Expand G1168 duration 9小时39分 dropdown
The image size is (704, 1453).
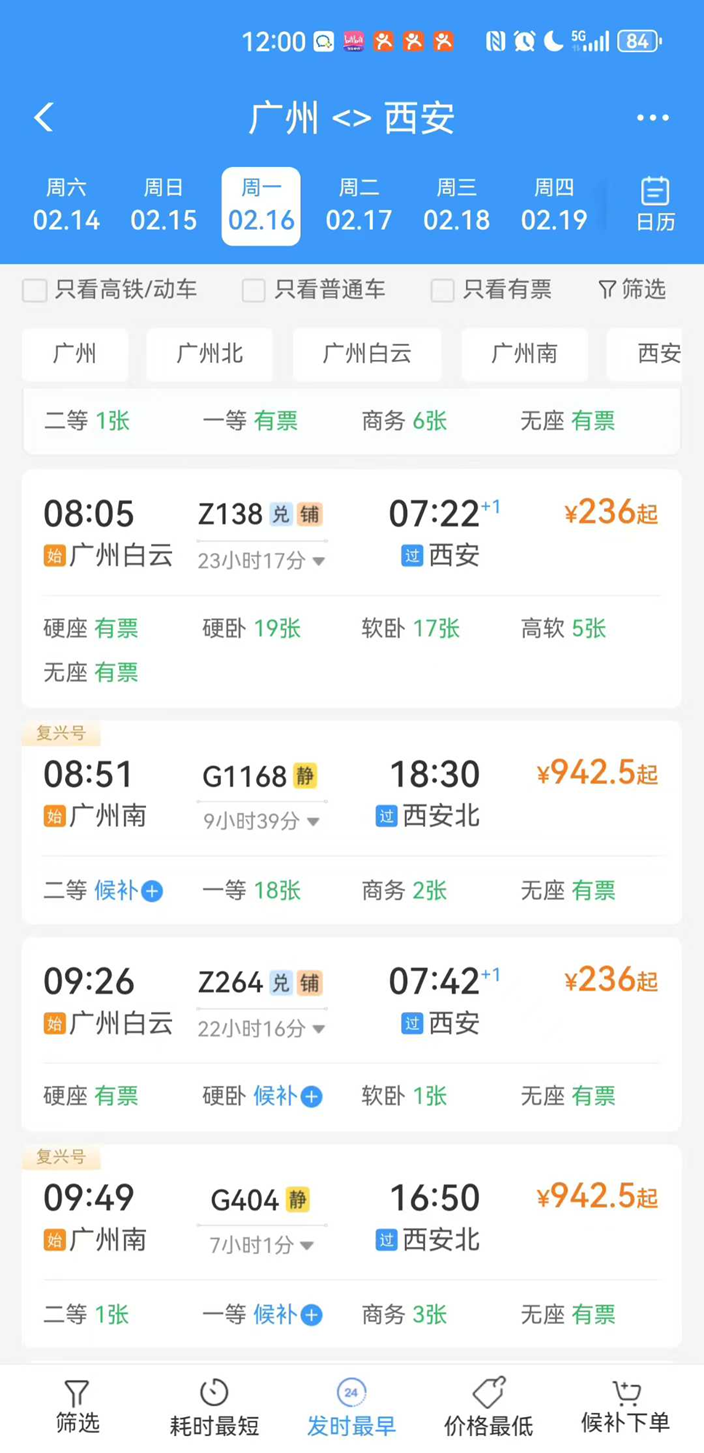313,822
